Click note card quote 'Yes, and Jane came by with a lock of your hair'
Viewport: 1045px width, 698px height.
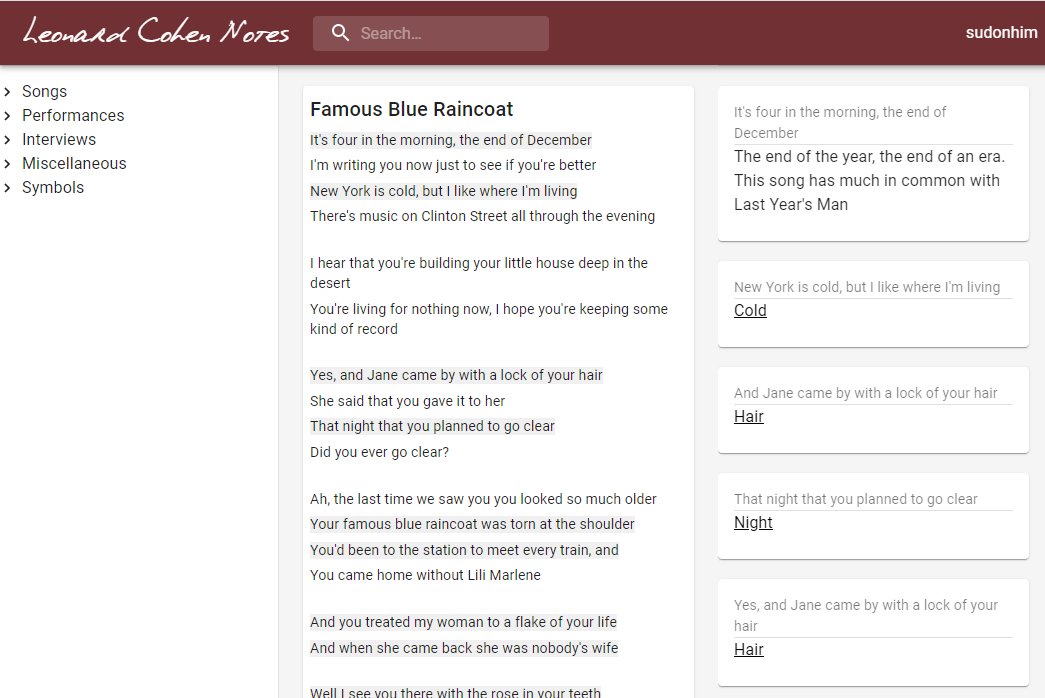point(866,615)
